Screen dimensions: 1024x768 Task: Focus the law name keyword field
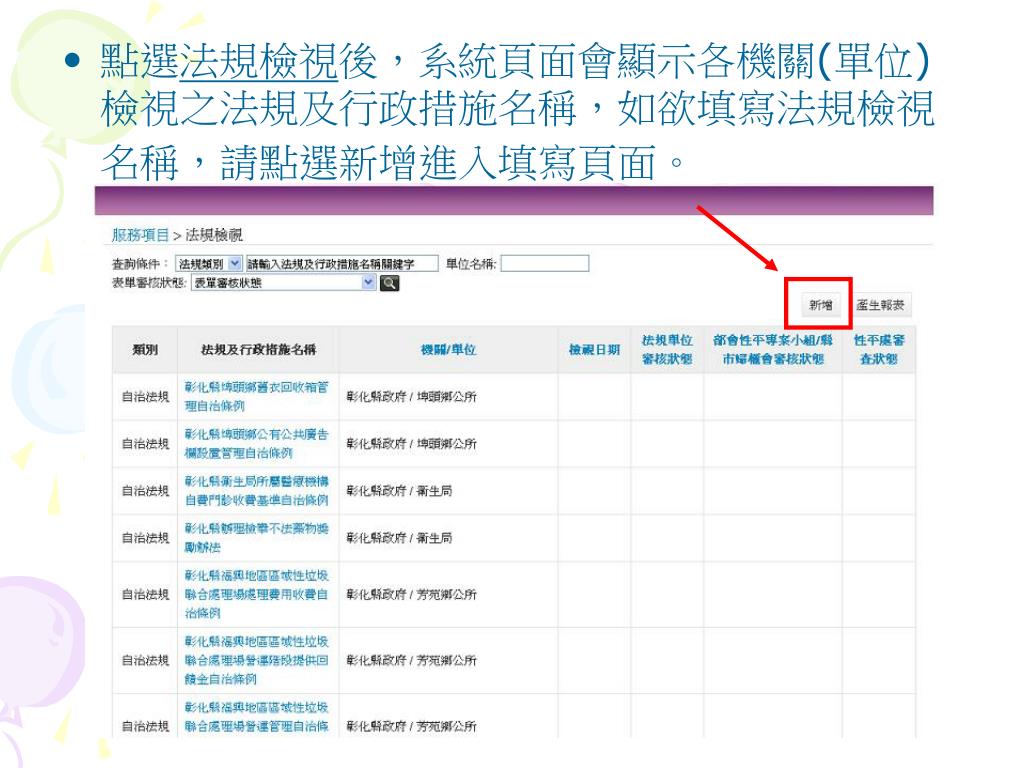342,264
